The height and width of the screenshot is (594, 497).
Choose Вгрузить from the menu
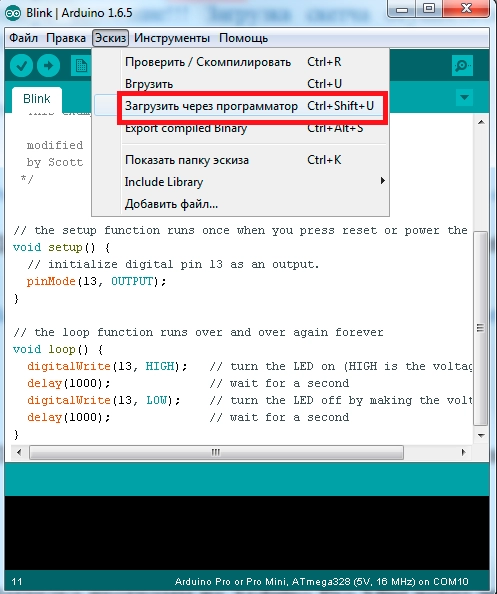point(241,84)
